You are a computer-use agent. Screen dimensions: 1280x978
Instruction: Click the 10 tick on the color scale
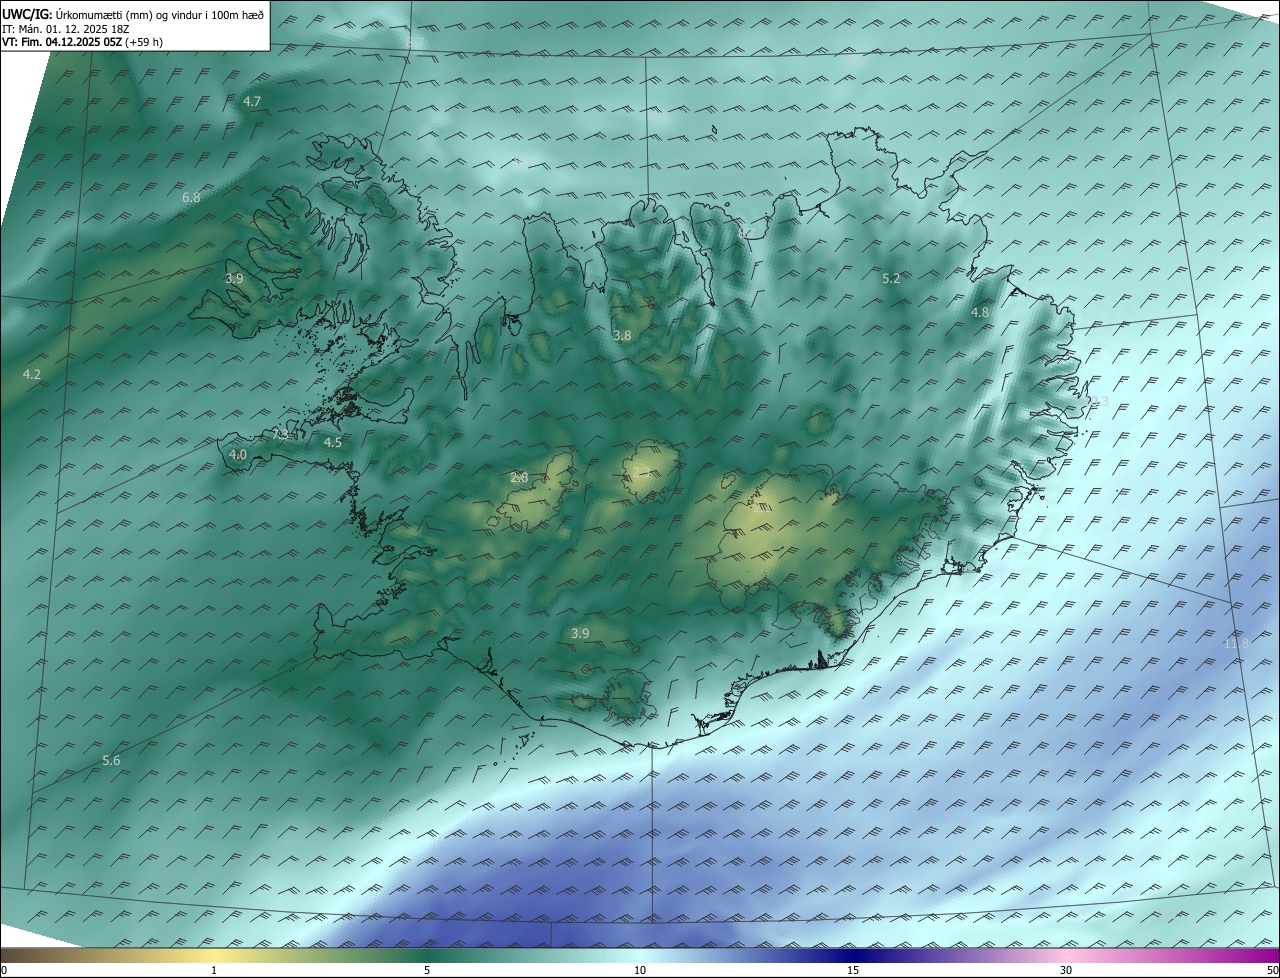640,970
